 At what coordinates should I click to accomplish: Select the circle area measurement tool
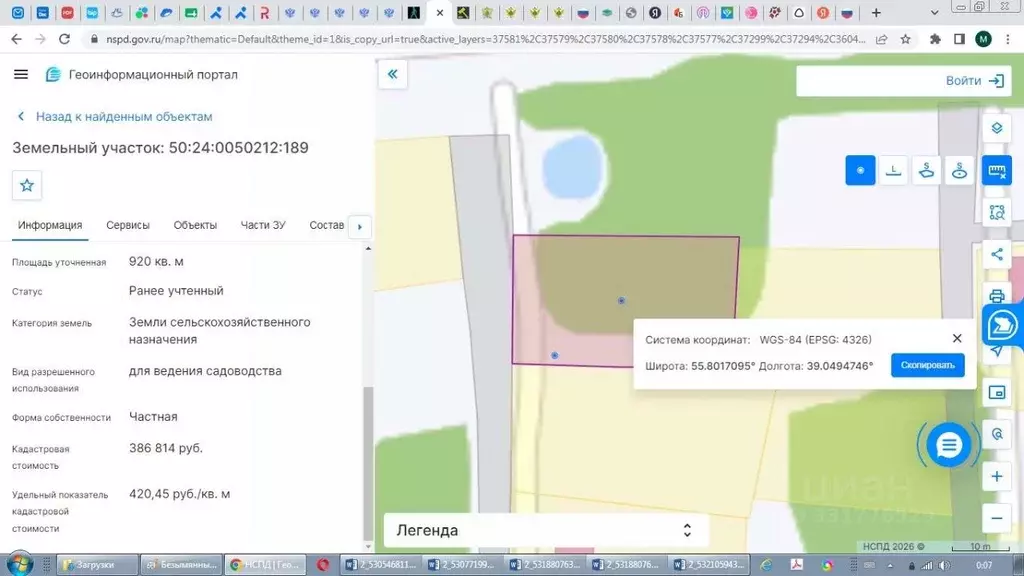pyautogui.click(x=959, y=170)
